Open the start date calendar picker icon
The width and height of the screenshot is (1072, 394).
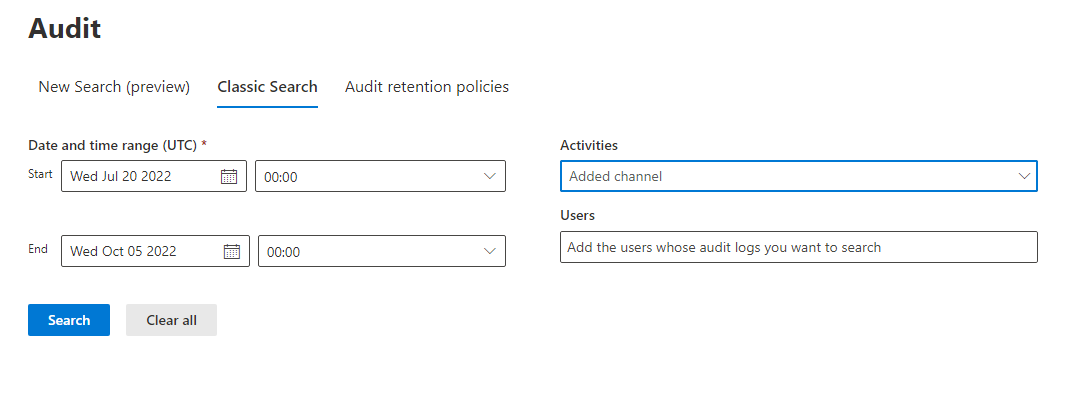pos(228,176)
